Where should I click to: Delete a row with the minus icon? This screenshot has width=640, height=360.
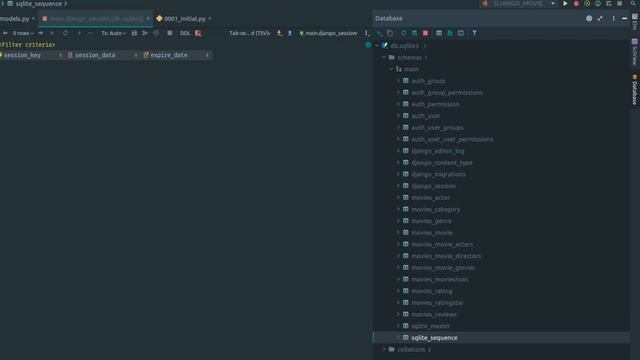coord(90,33)
